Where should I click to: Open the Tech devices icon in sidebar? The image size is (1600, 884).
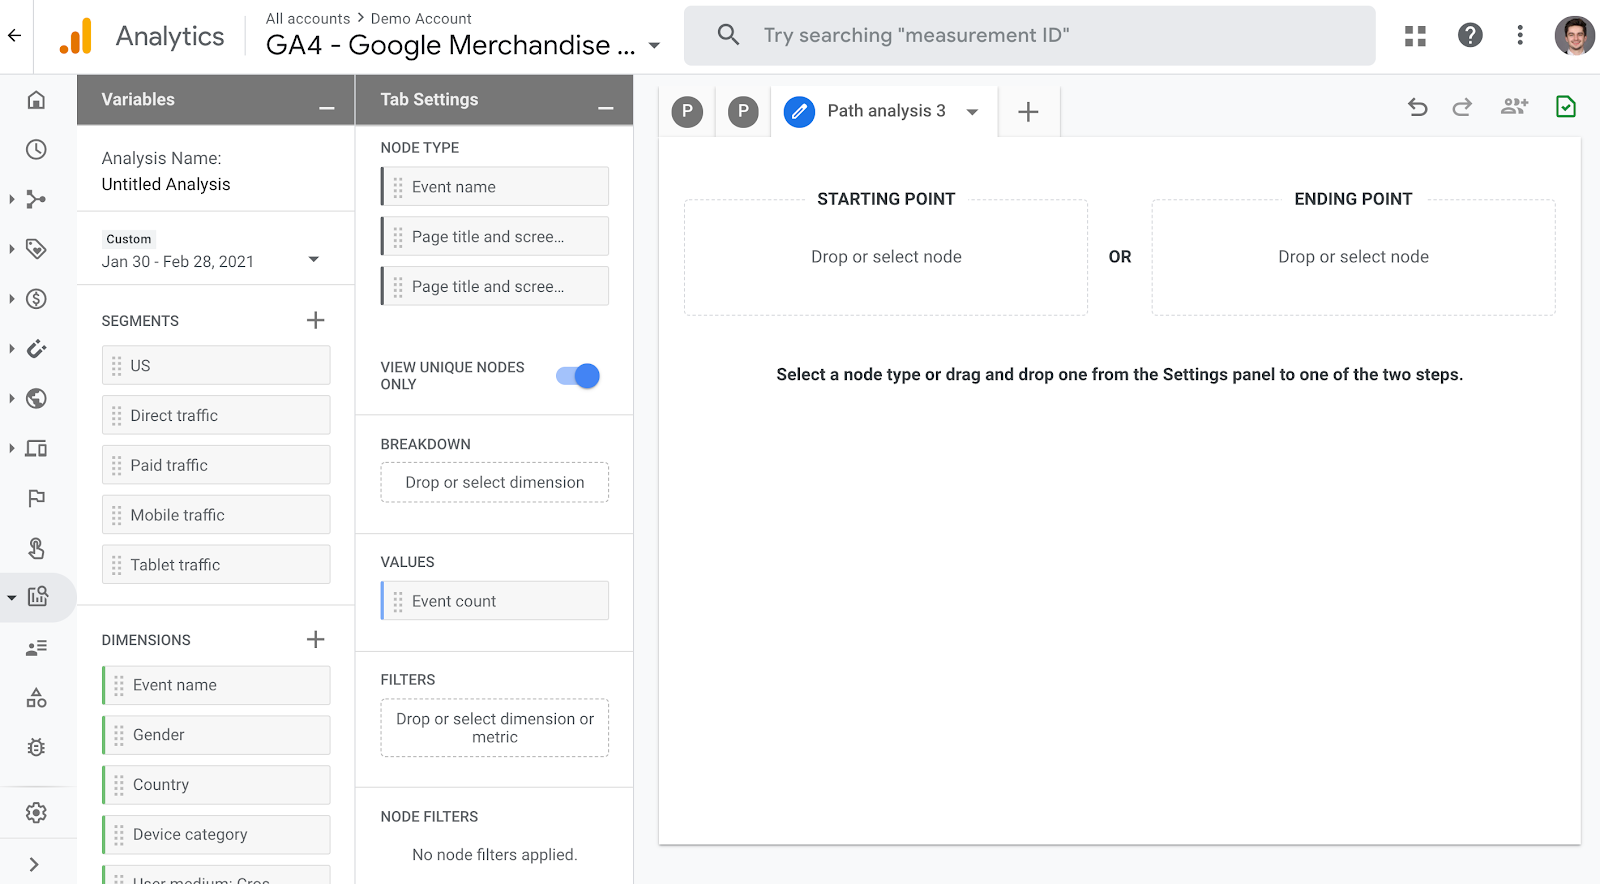36,449
